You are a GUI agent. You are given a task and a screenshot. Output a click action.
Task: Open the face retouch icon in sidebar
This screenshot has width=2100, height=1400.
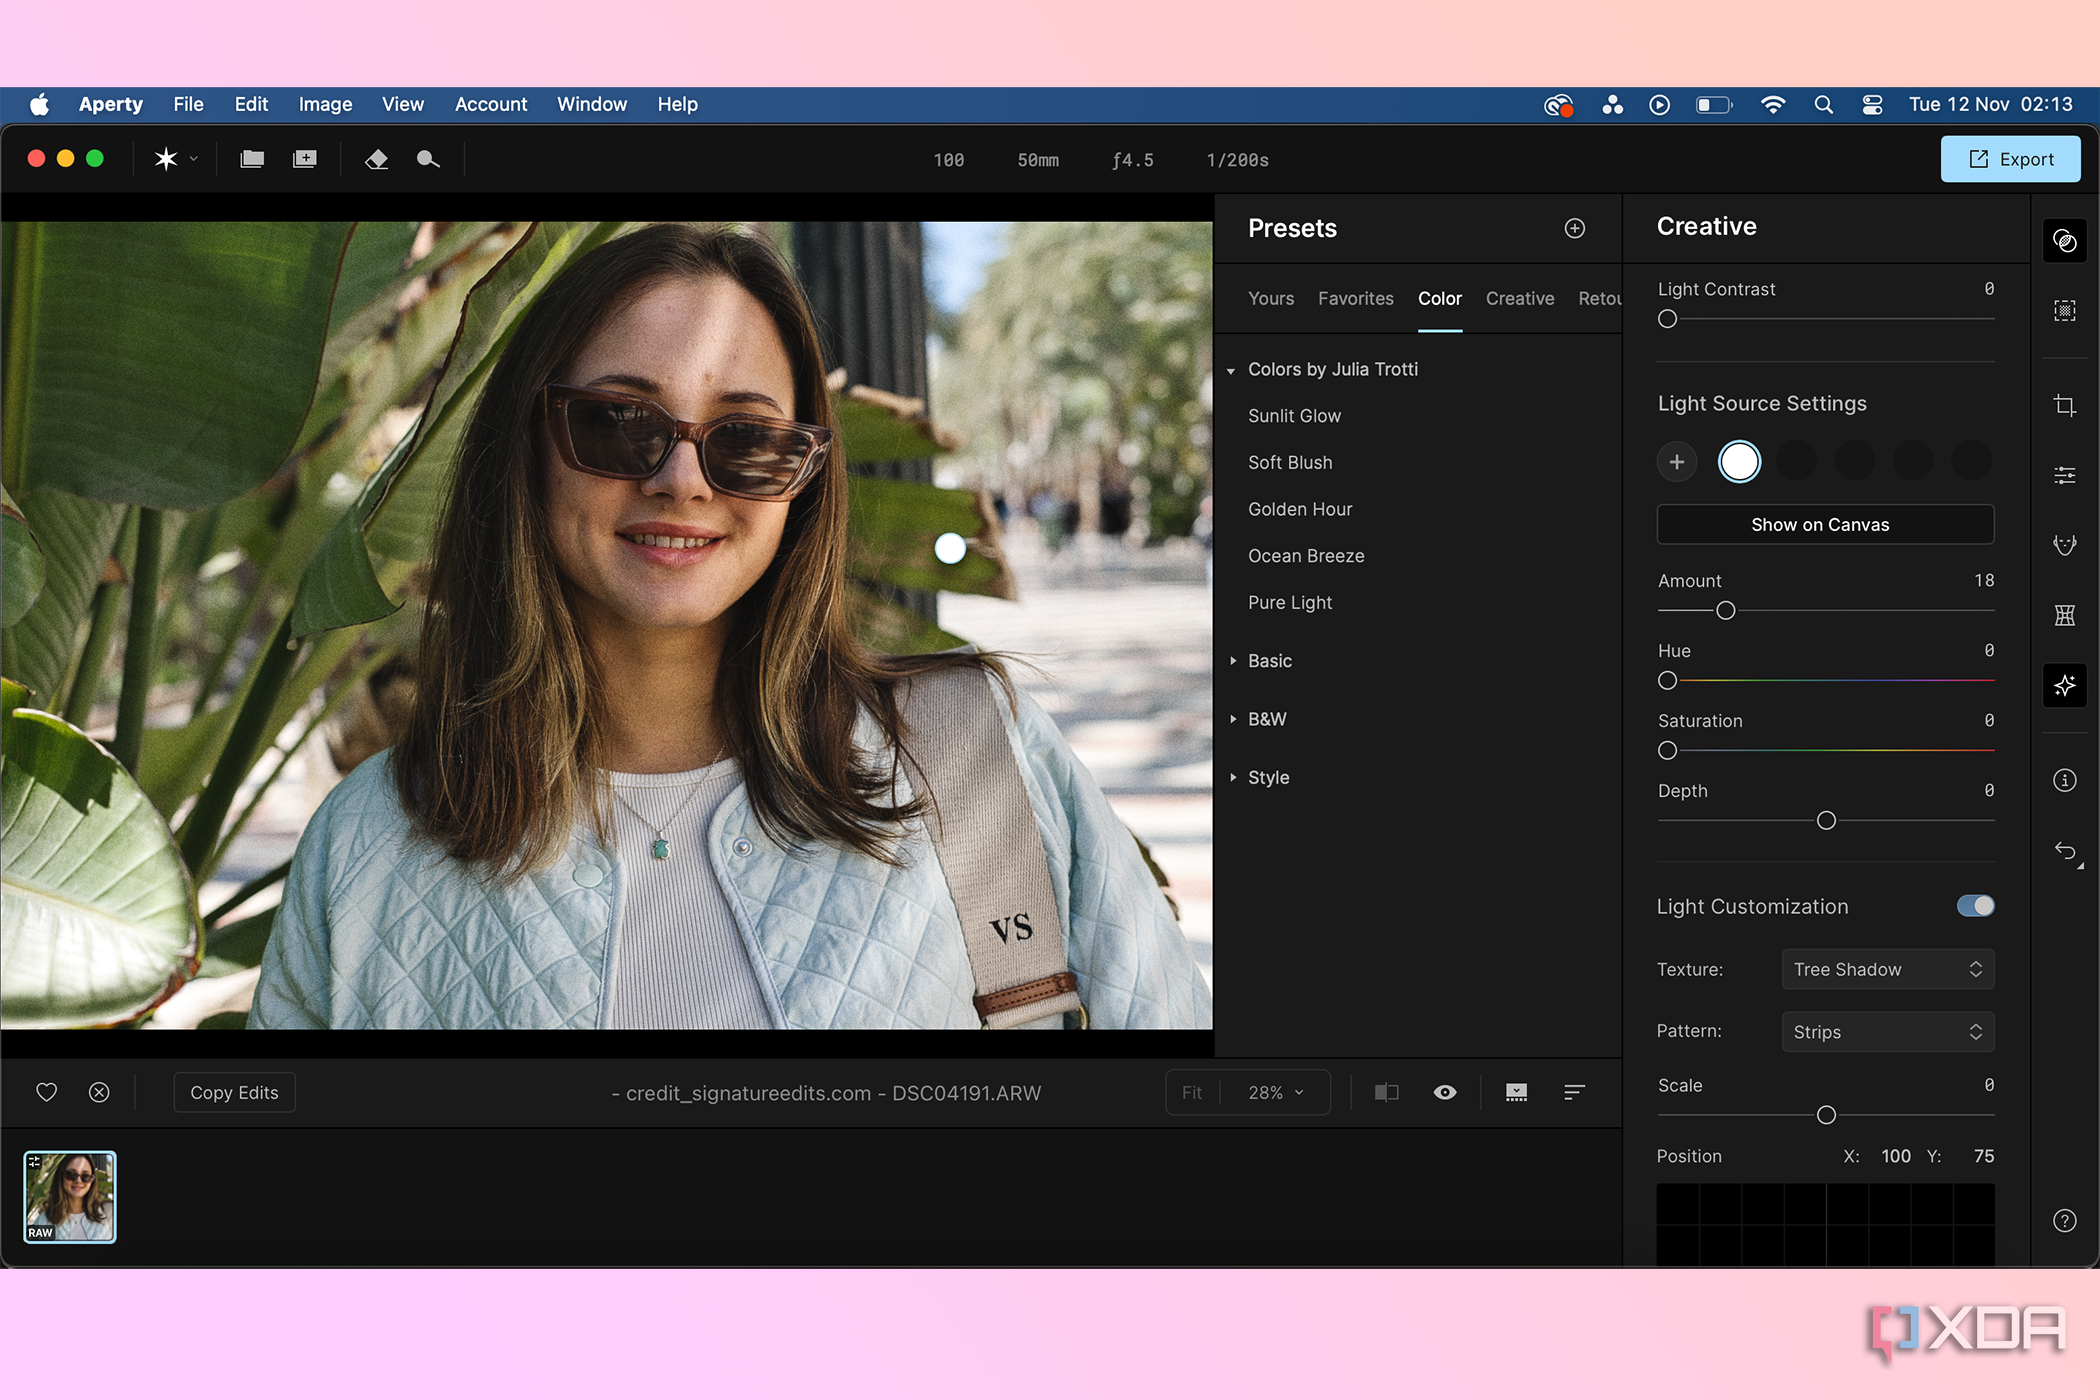point(2065,545)
